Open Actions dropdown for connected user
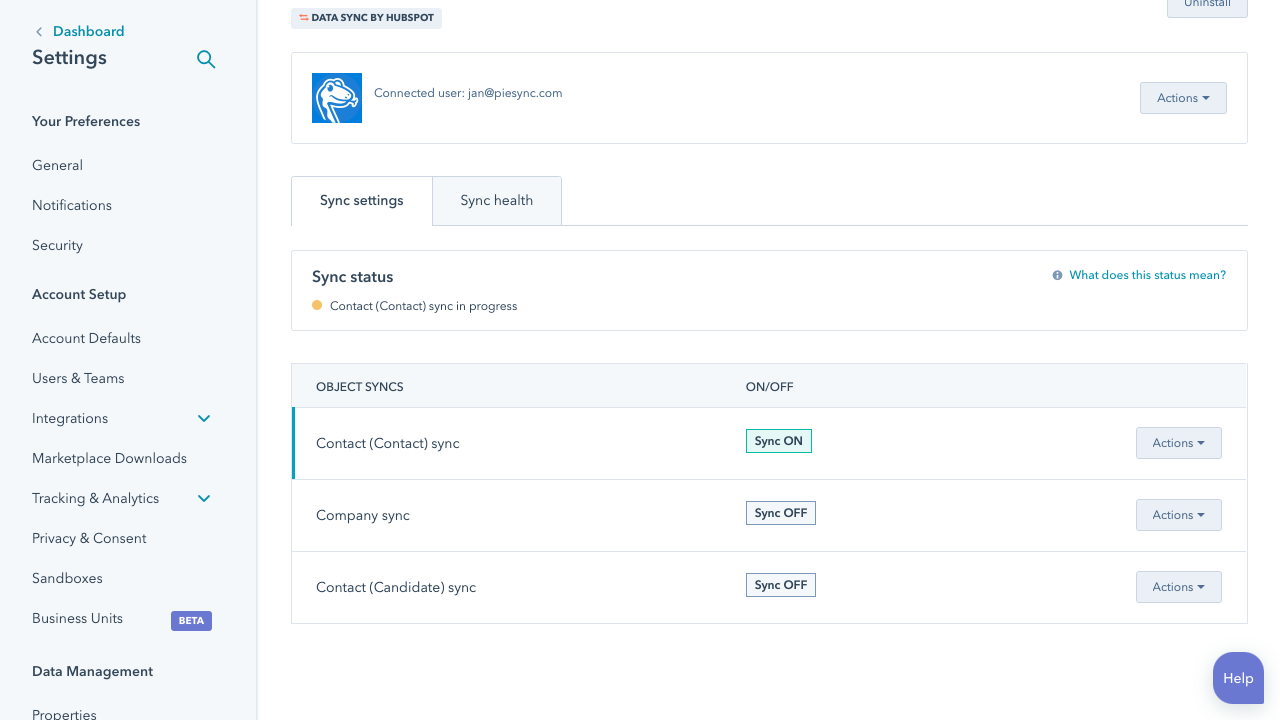The height and width of the screenshot is (720, 1280). click(x=1183, y=98)
